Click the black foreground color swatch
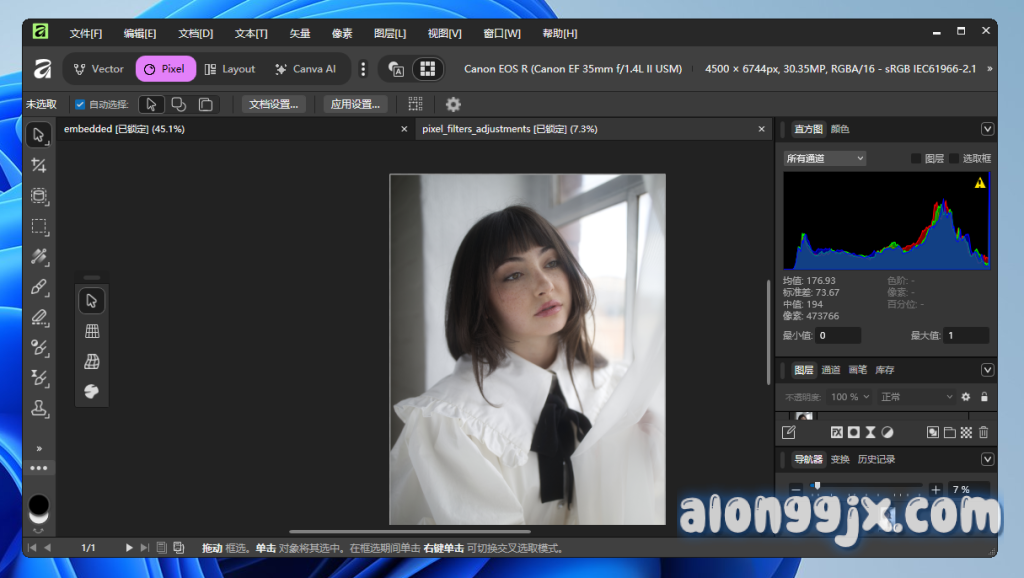Screen dimensions: 1024x578 (x=39, y=505)
